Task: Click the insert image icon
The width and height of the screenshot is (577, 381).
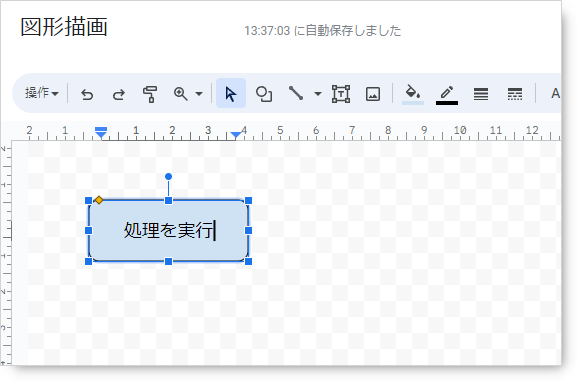Action: [x=373, y=94]
